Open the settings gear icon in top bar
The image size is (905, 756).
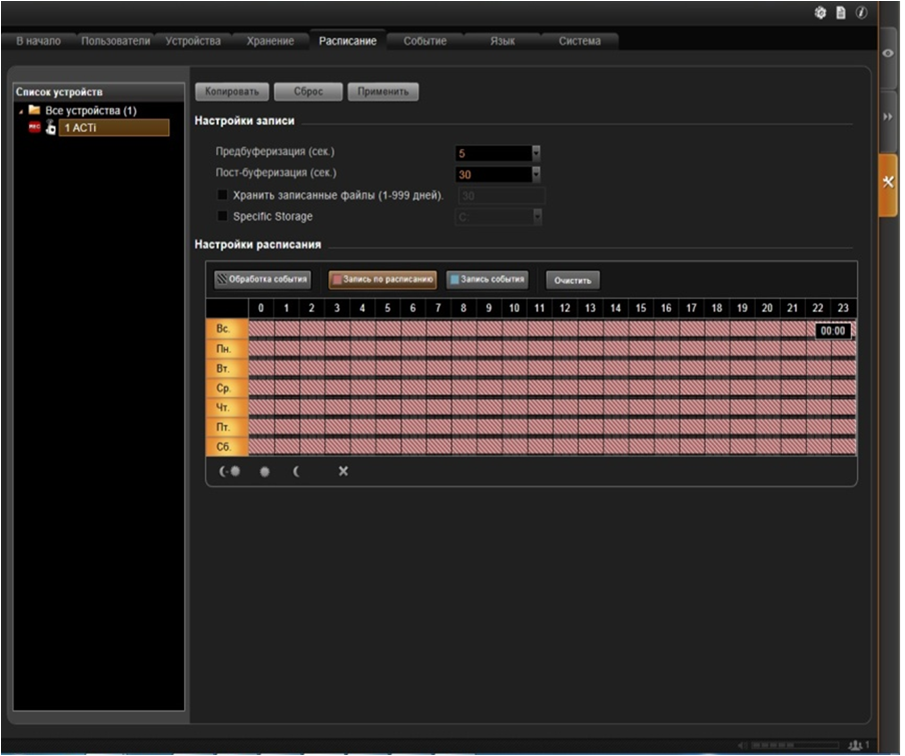click(x=820, y=13)
